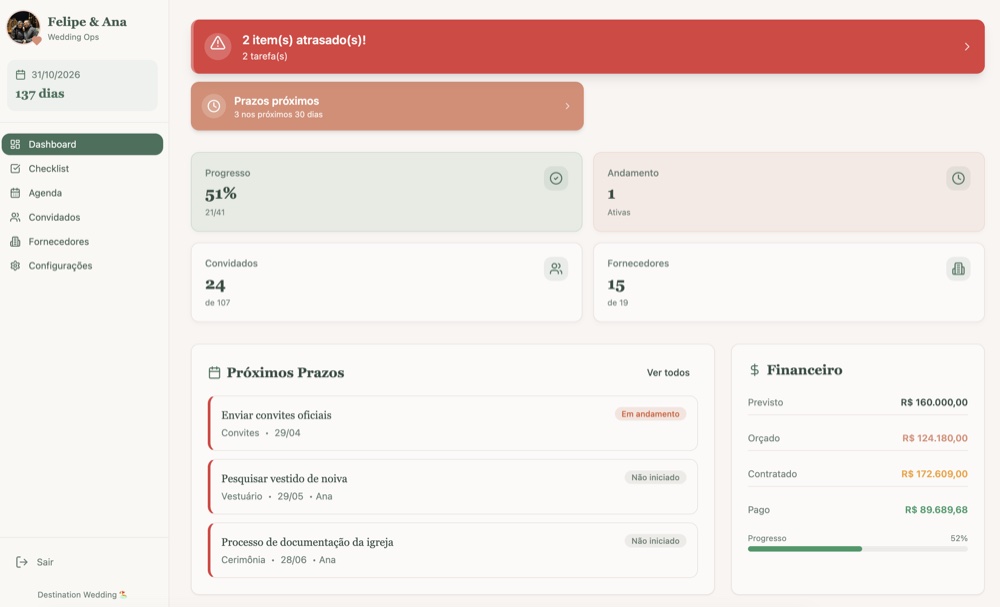Click the Pago value R$ 89.689,68

point(936,510)
